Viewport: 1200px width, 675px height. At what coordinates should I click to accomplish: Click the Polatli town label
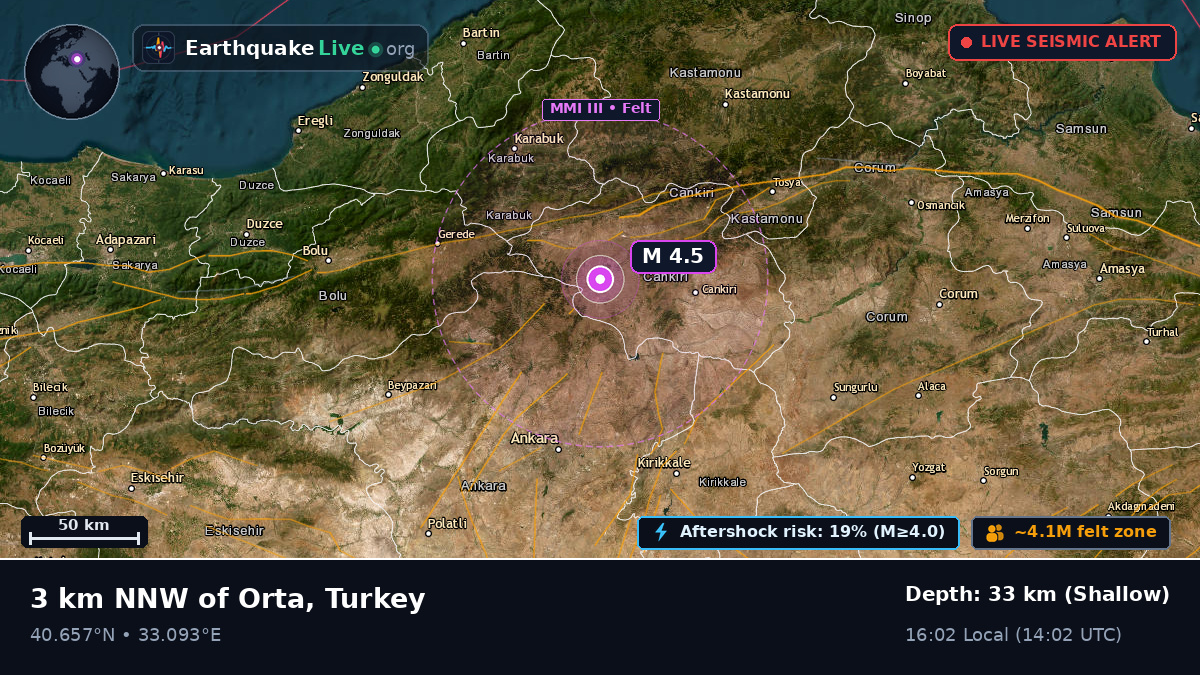click(446, 525)
